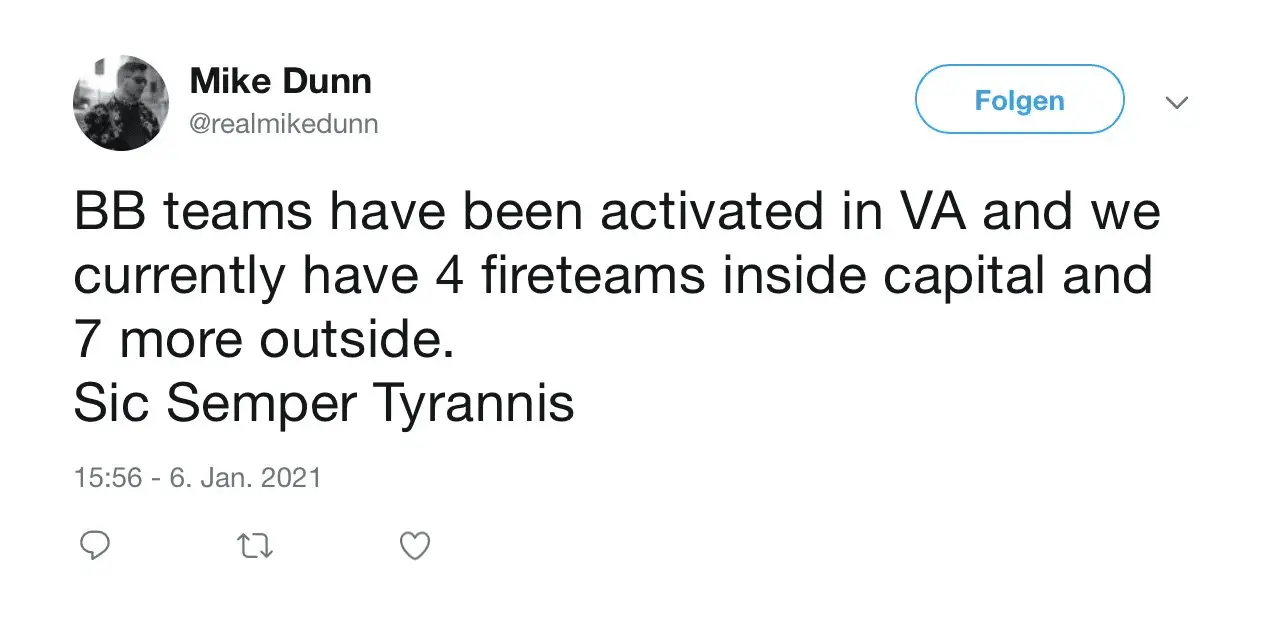Click the word "BB" starting the tweet

tap(104, 213)
